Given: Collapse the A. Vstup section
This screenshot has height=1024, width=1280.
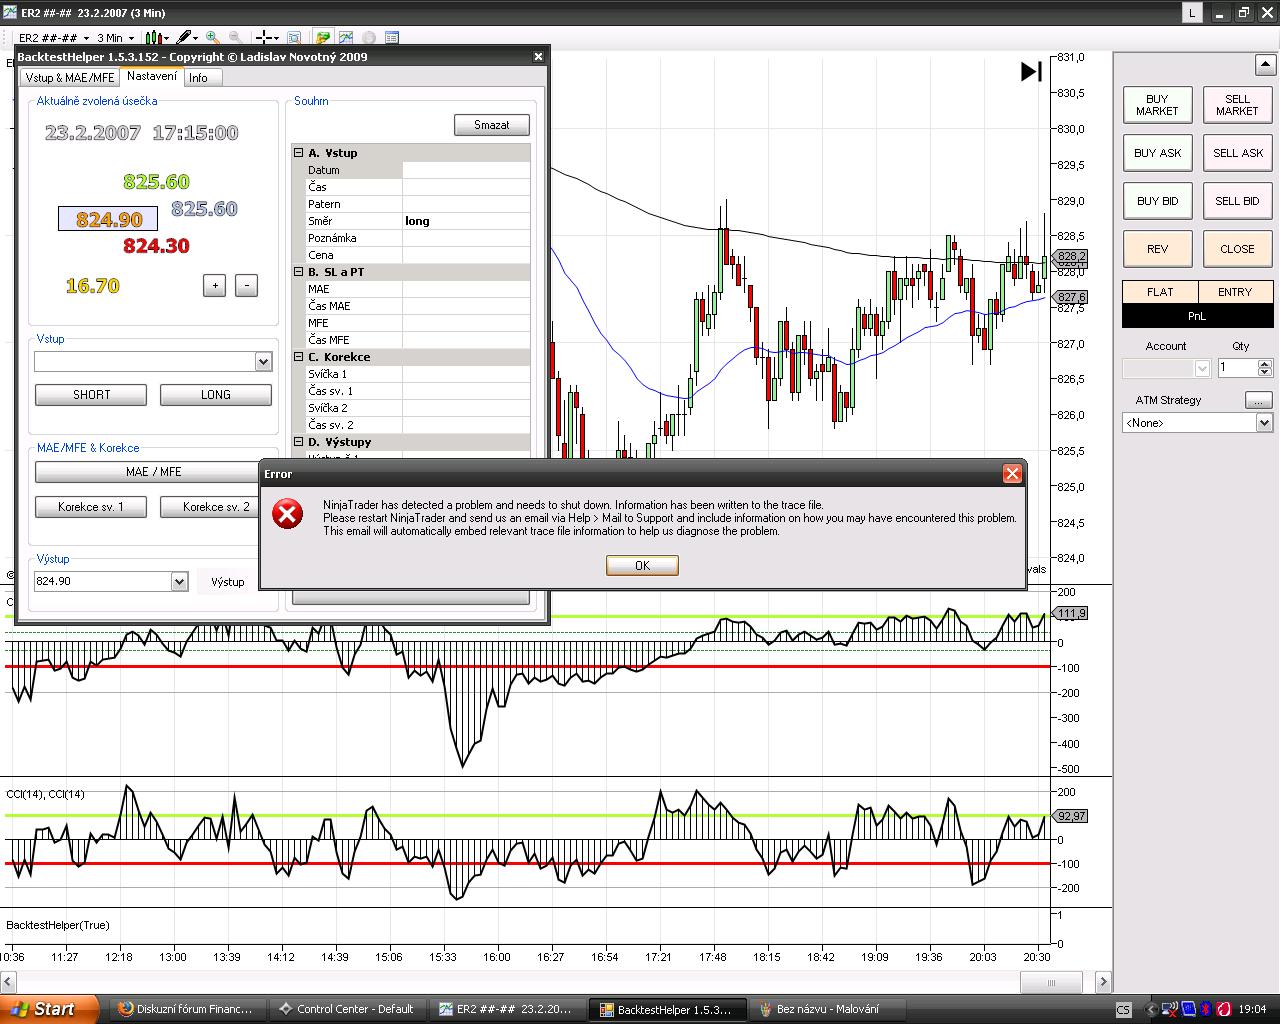Looking at the screenshot, I should 298,153.
